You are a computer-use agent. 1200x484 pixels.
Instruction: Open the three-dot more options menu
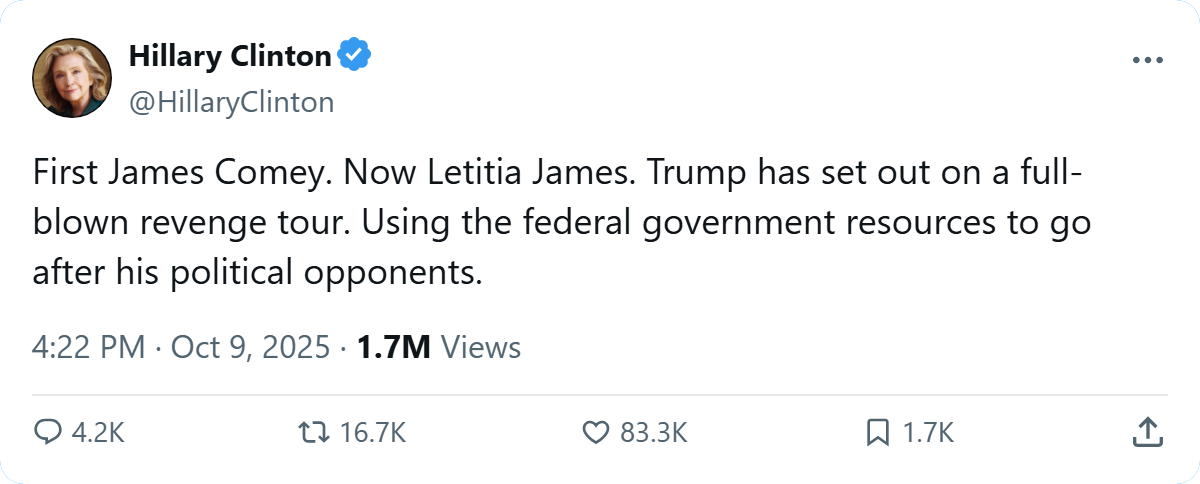click(1147, 60)
